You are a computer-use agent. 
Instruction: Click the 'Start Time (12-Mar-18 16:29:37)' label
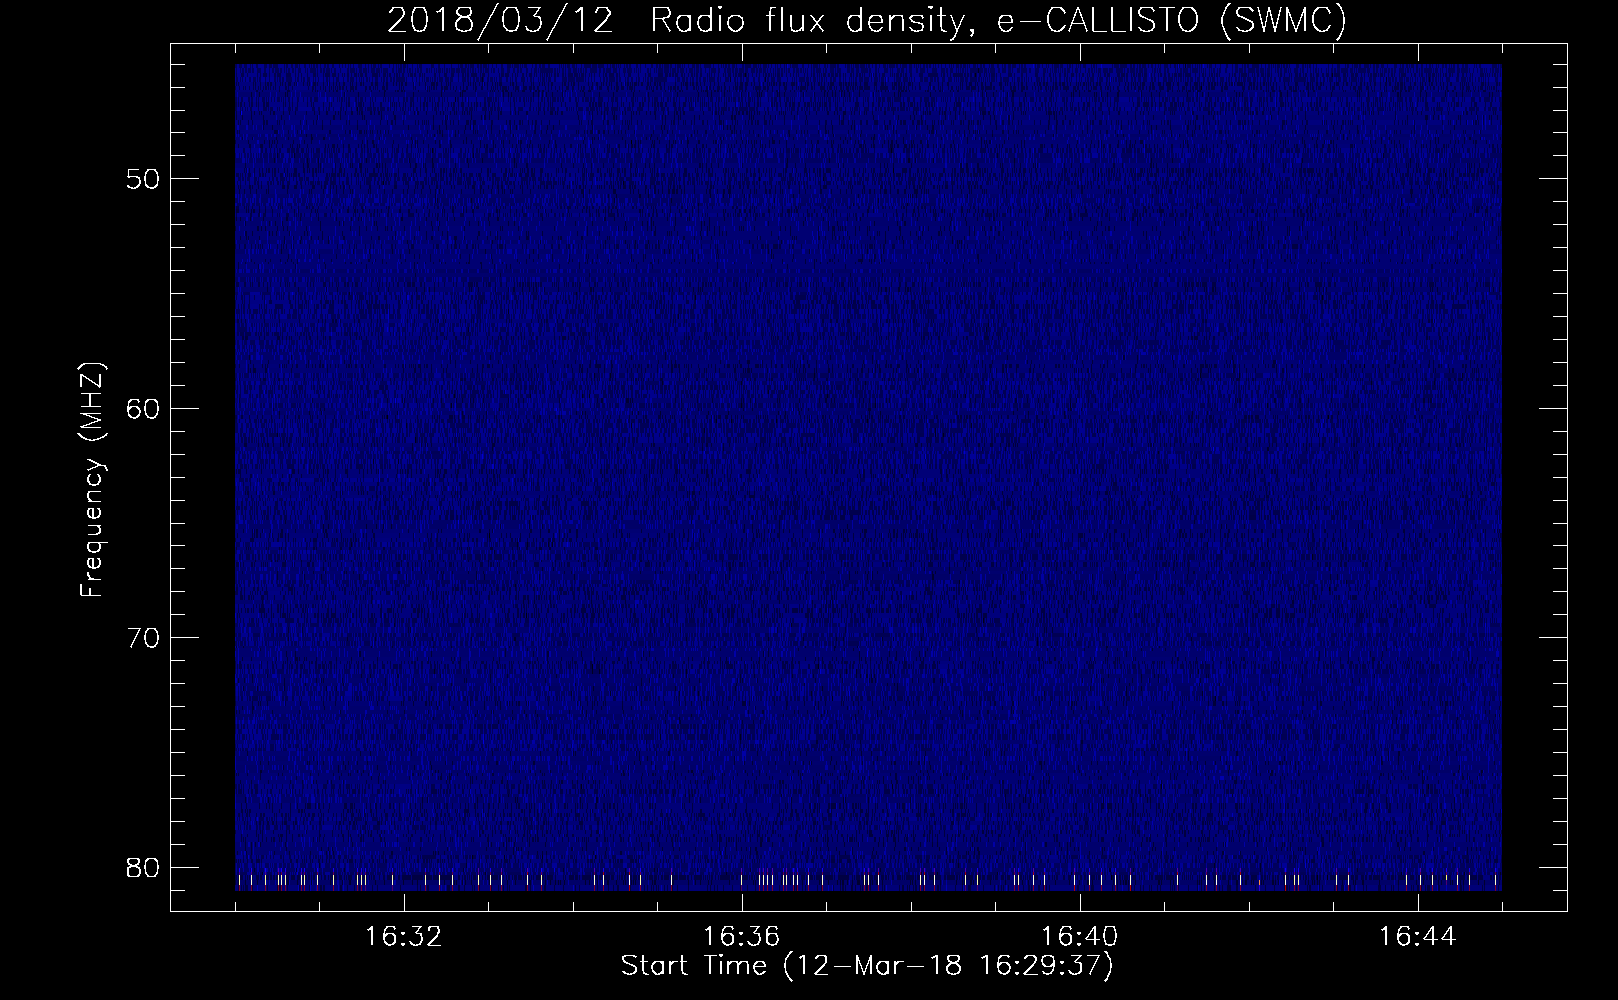(867, 967)
